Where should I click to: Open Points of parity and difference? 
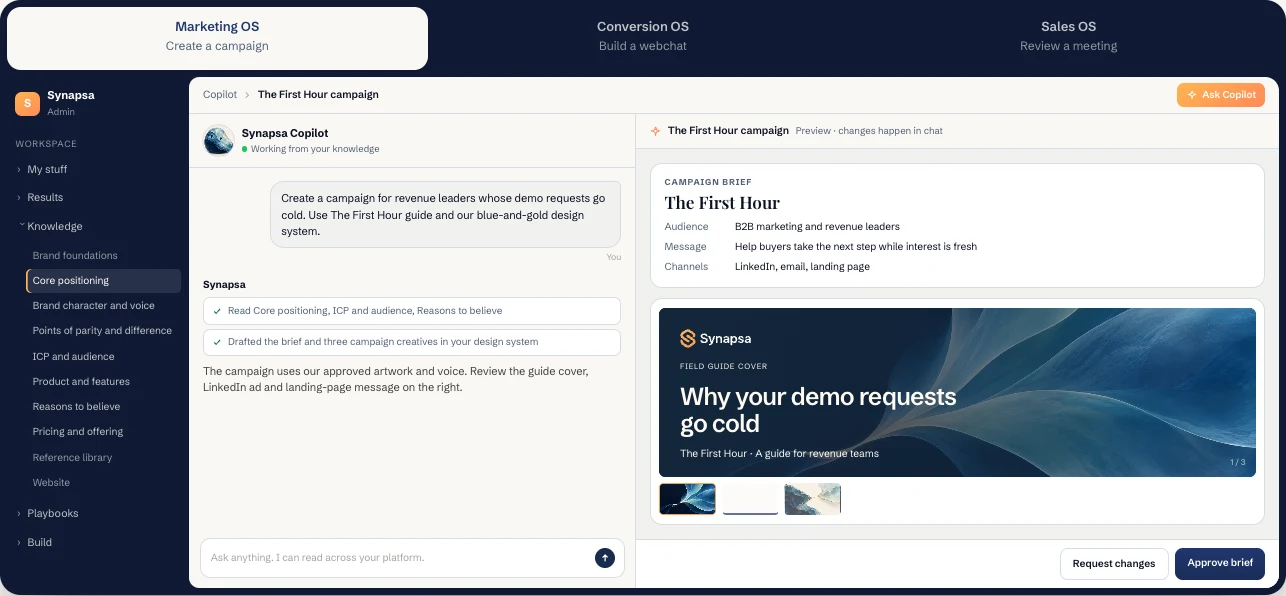102,331
